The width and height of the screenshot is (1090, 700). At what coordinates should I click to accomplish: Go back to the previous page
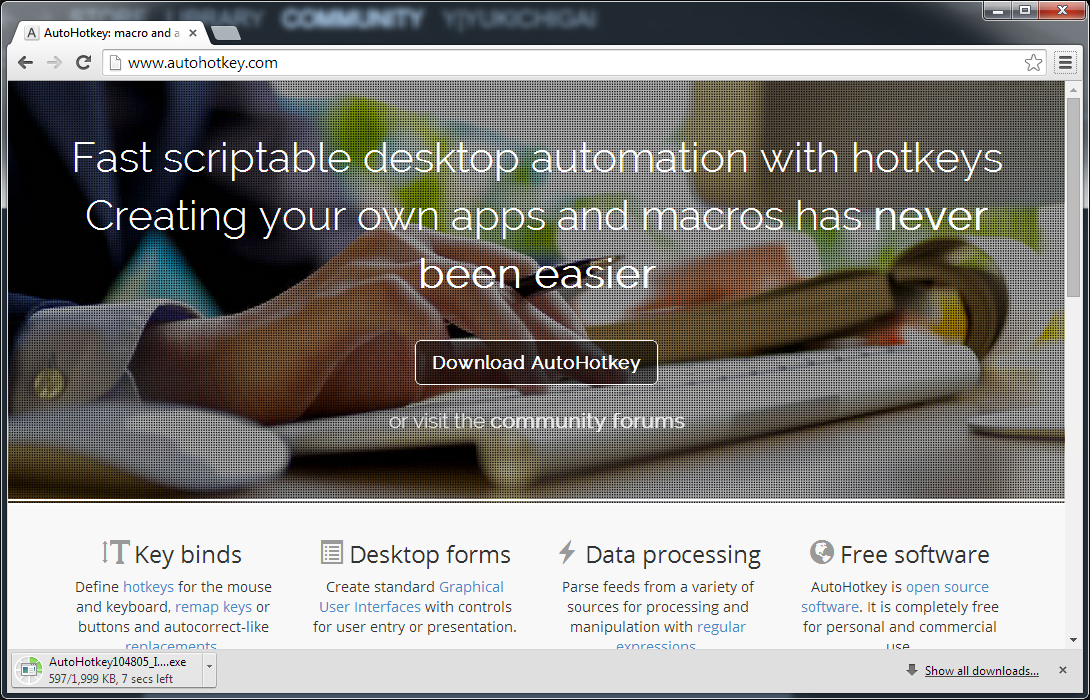(26, 63)
